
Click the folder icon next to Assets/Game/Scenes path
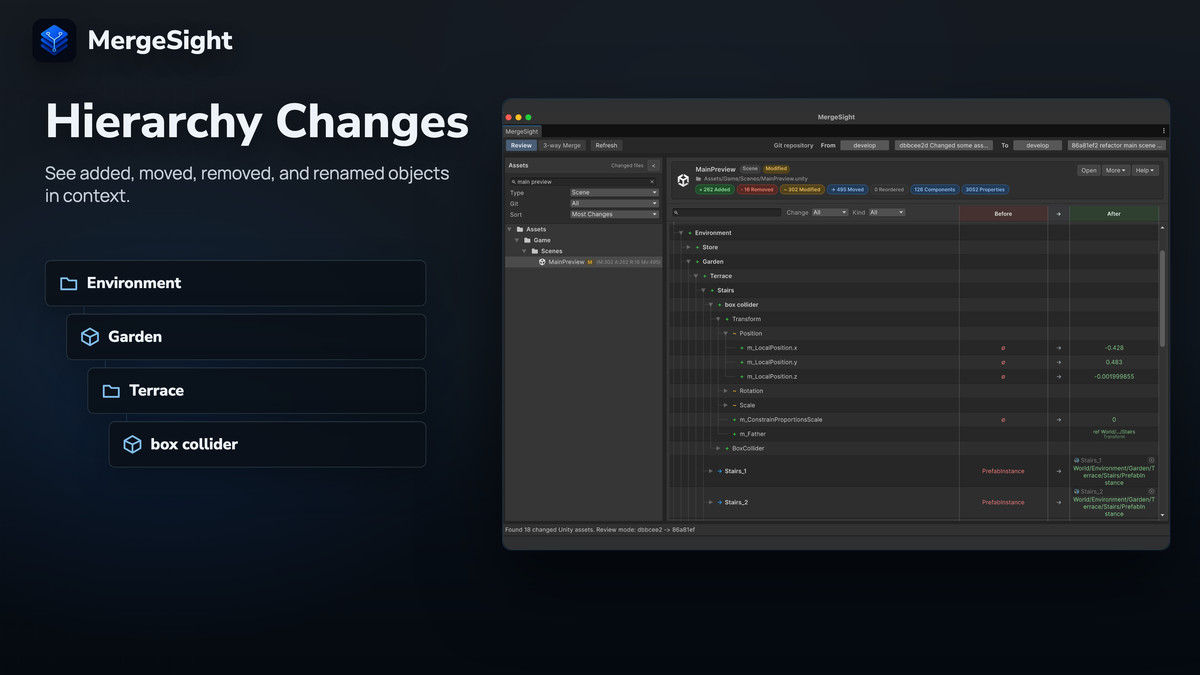(x=699, y=178)
